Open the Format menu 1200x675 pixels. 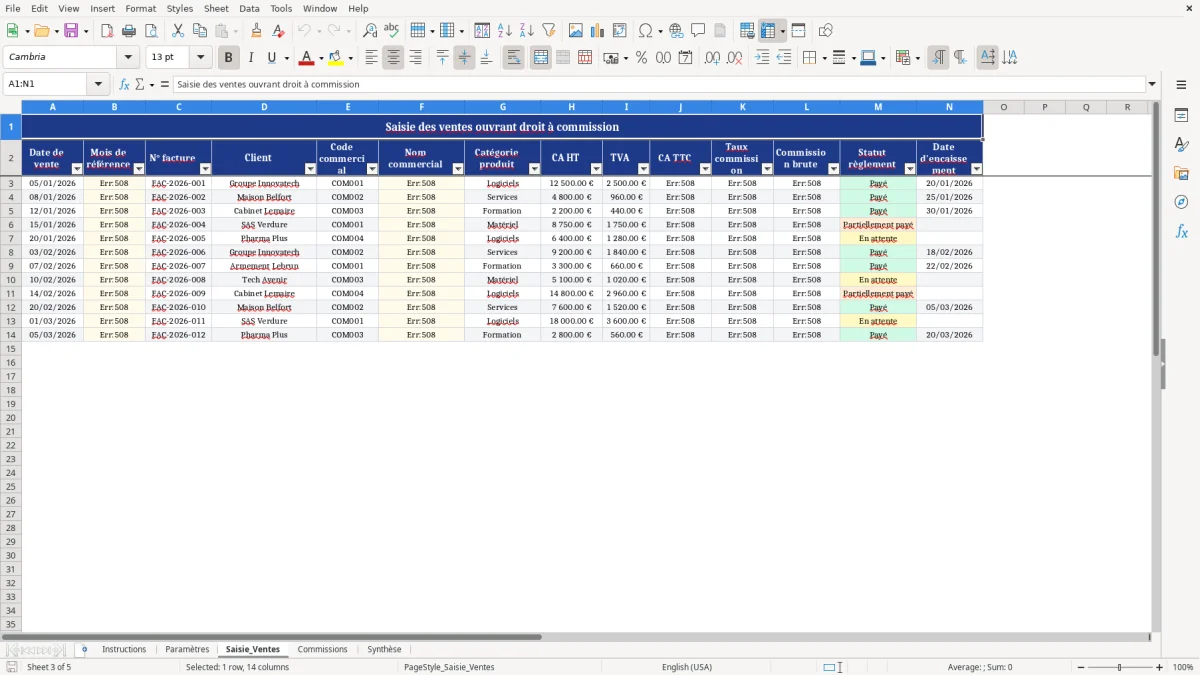(140, 8)
